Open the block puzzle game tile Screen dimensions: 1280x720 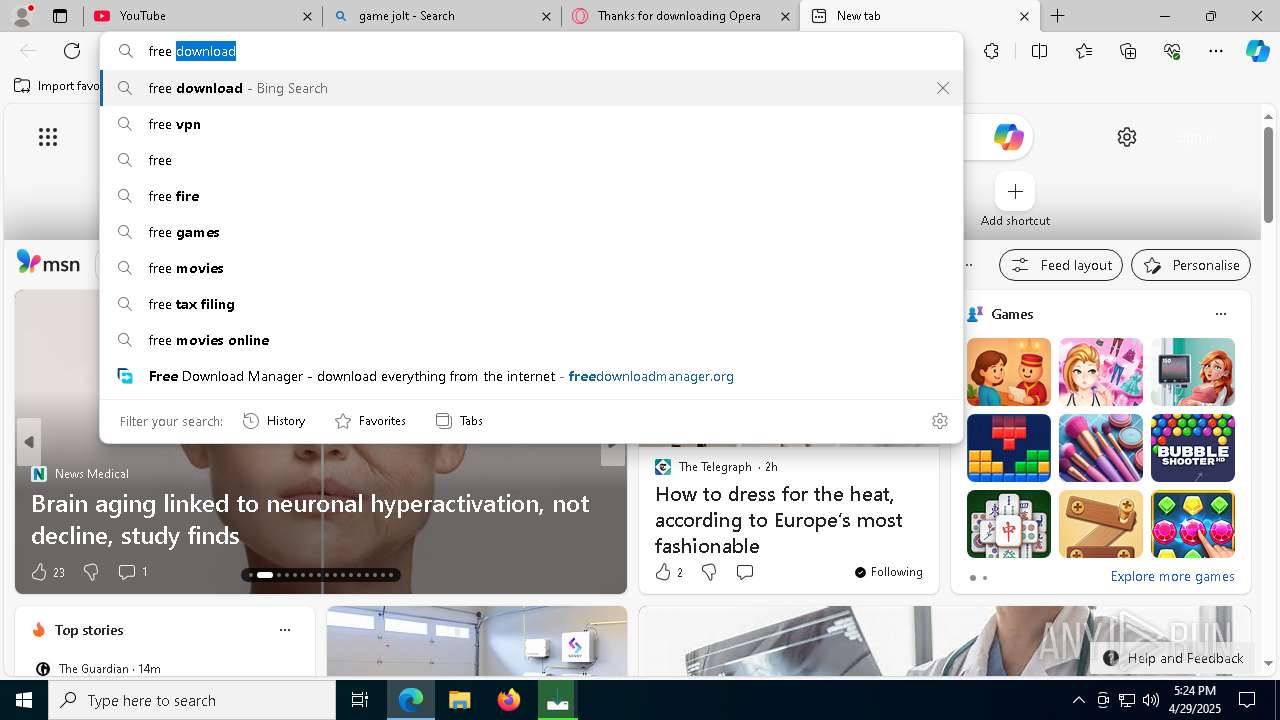coord(1009,448)
